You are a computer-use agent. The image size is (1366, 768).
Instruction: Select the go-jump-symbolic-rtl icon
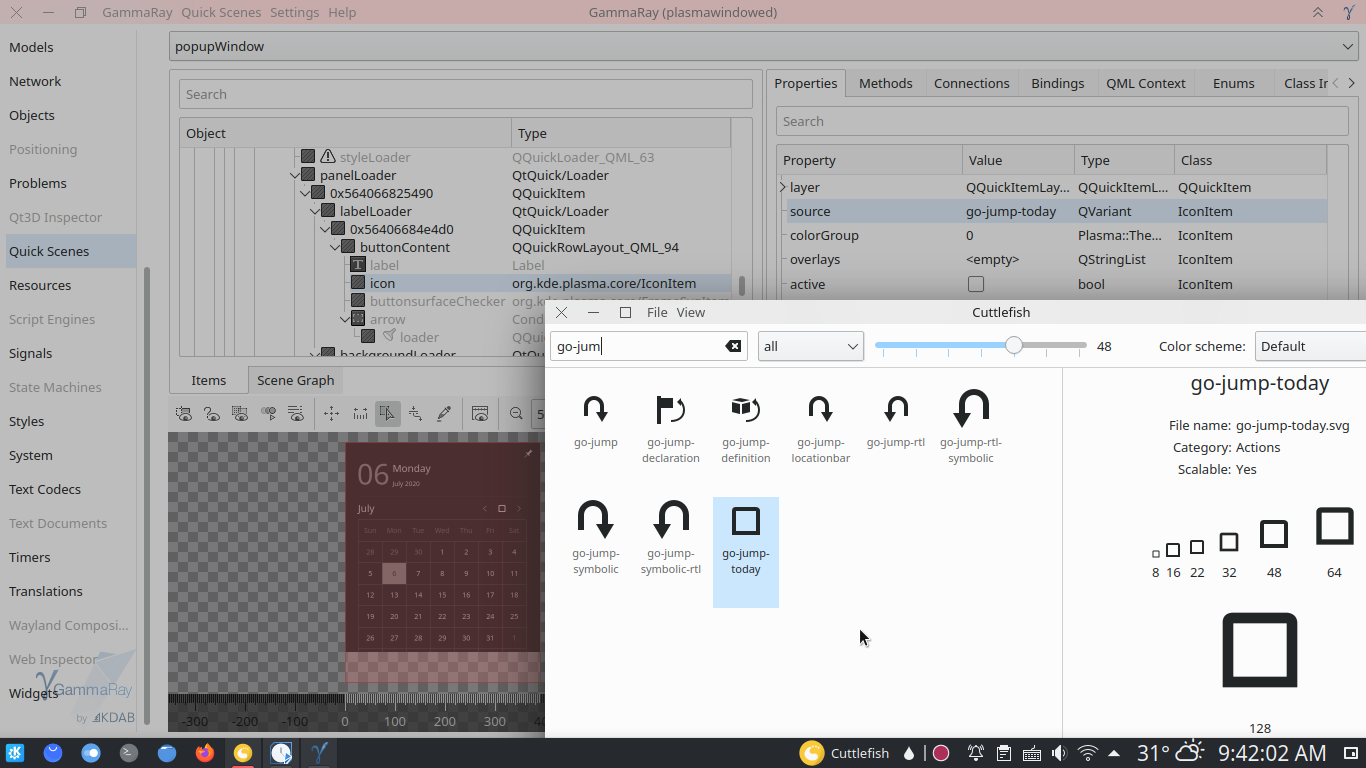tap(671, 538)
